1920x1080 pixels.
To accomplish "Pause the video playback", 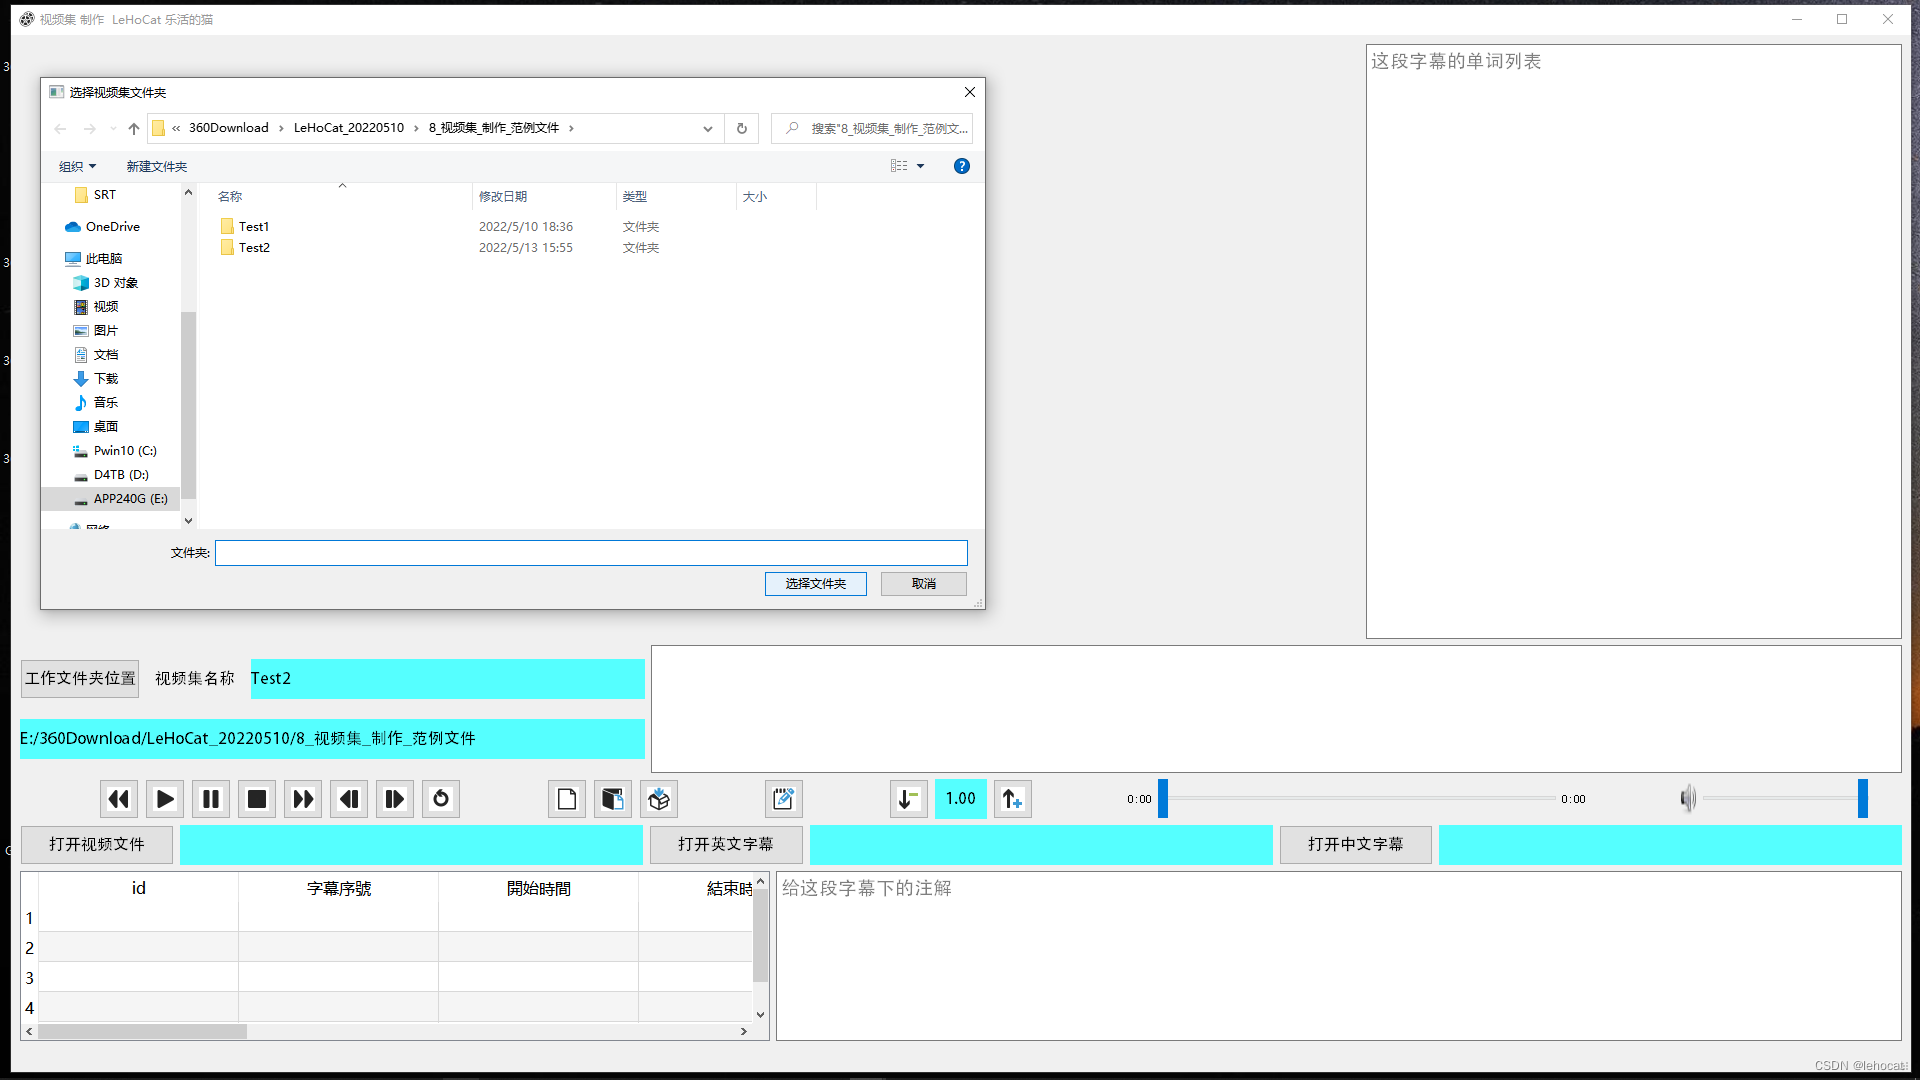I will click(x=211, y=799).
